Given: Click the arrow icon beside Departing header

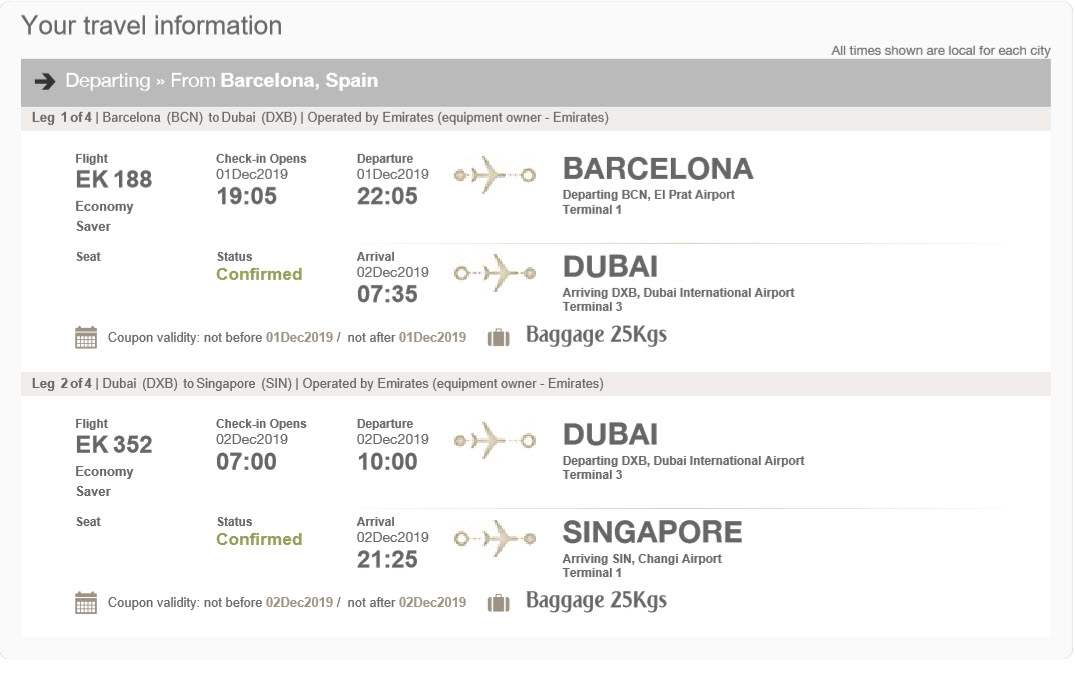Looking at the screenshot, I should [44, 81].
